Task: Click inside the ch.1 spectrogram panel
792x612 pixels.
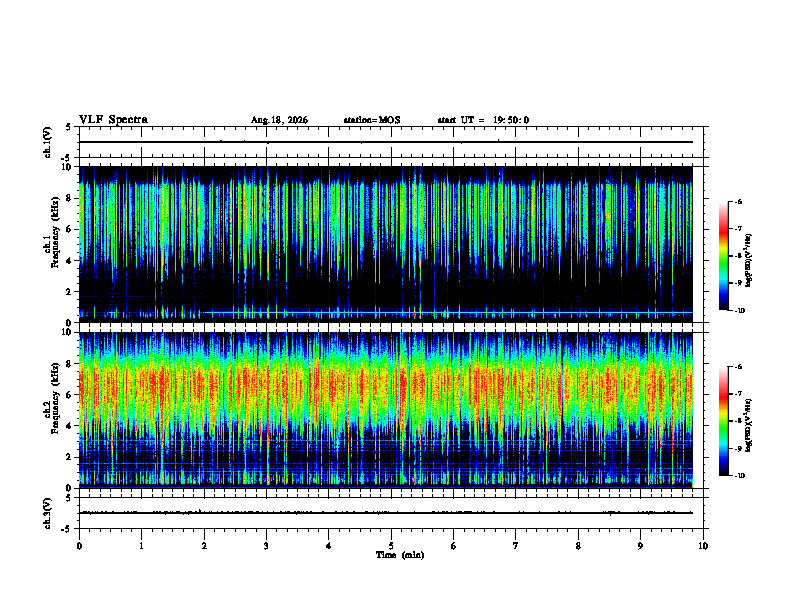Action: click(x=386, y=244)
